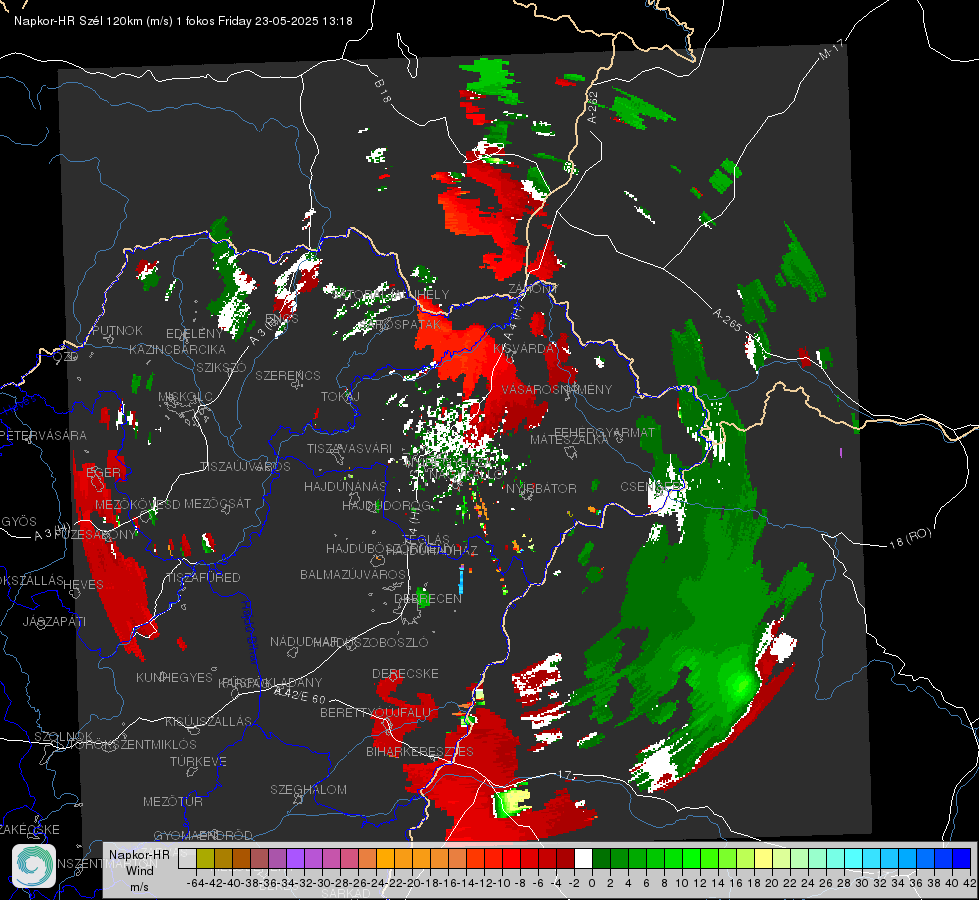Select the MEZŐTÚR label
This screenshot has width=979, height=900.
click(x=172, y=801)
